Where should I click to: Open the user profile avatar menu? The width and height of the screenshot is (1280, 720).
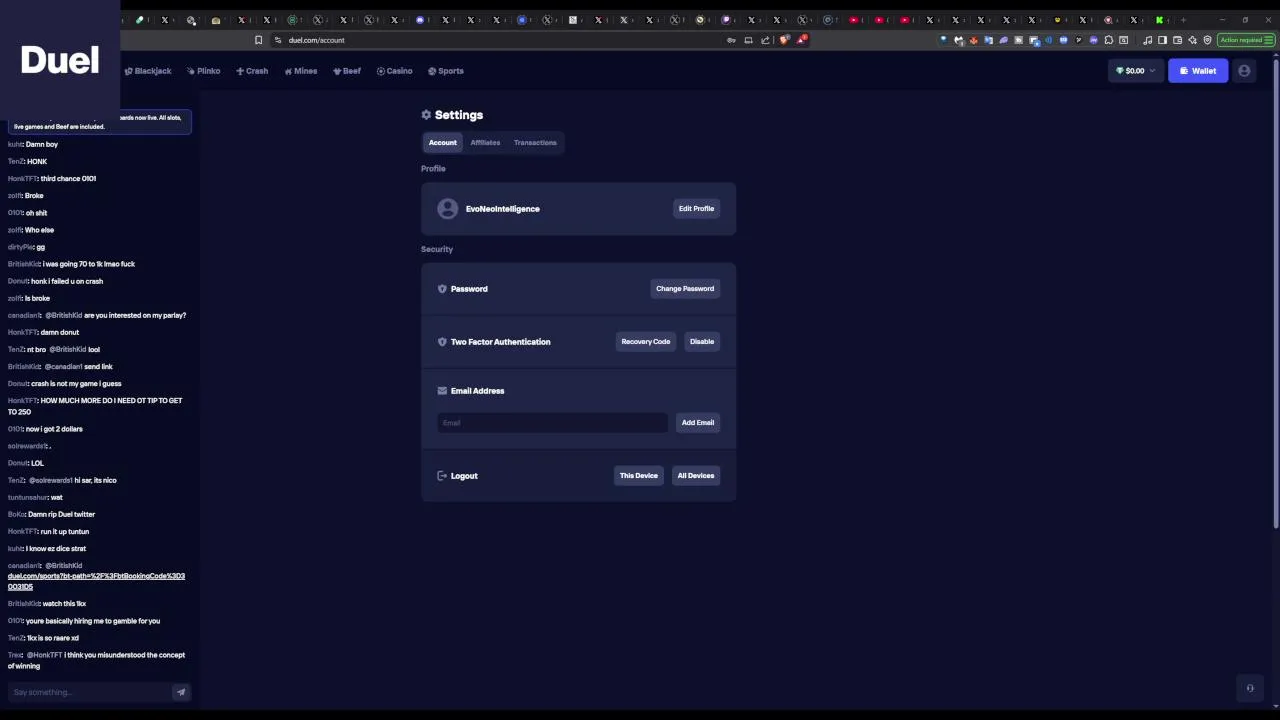coord(1244,71)
